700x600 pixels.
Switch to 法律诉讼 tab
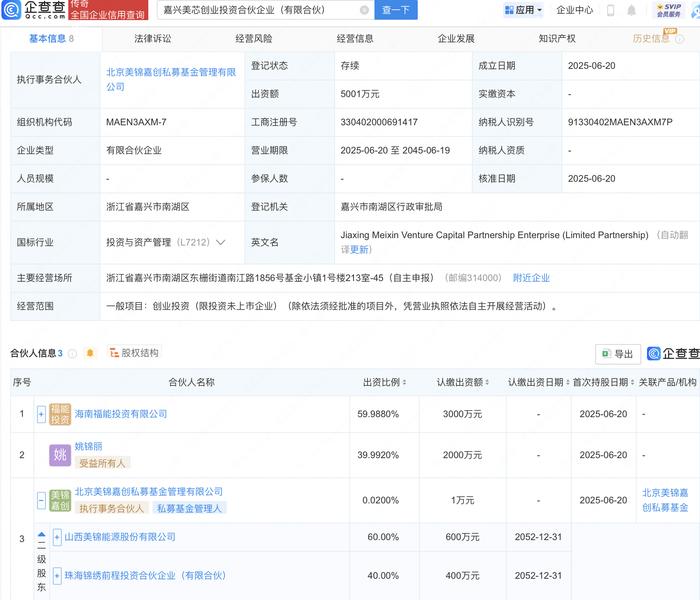(153, 39)
